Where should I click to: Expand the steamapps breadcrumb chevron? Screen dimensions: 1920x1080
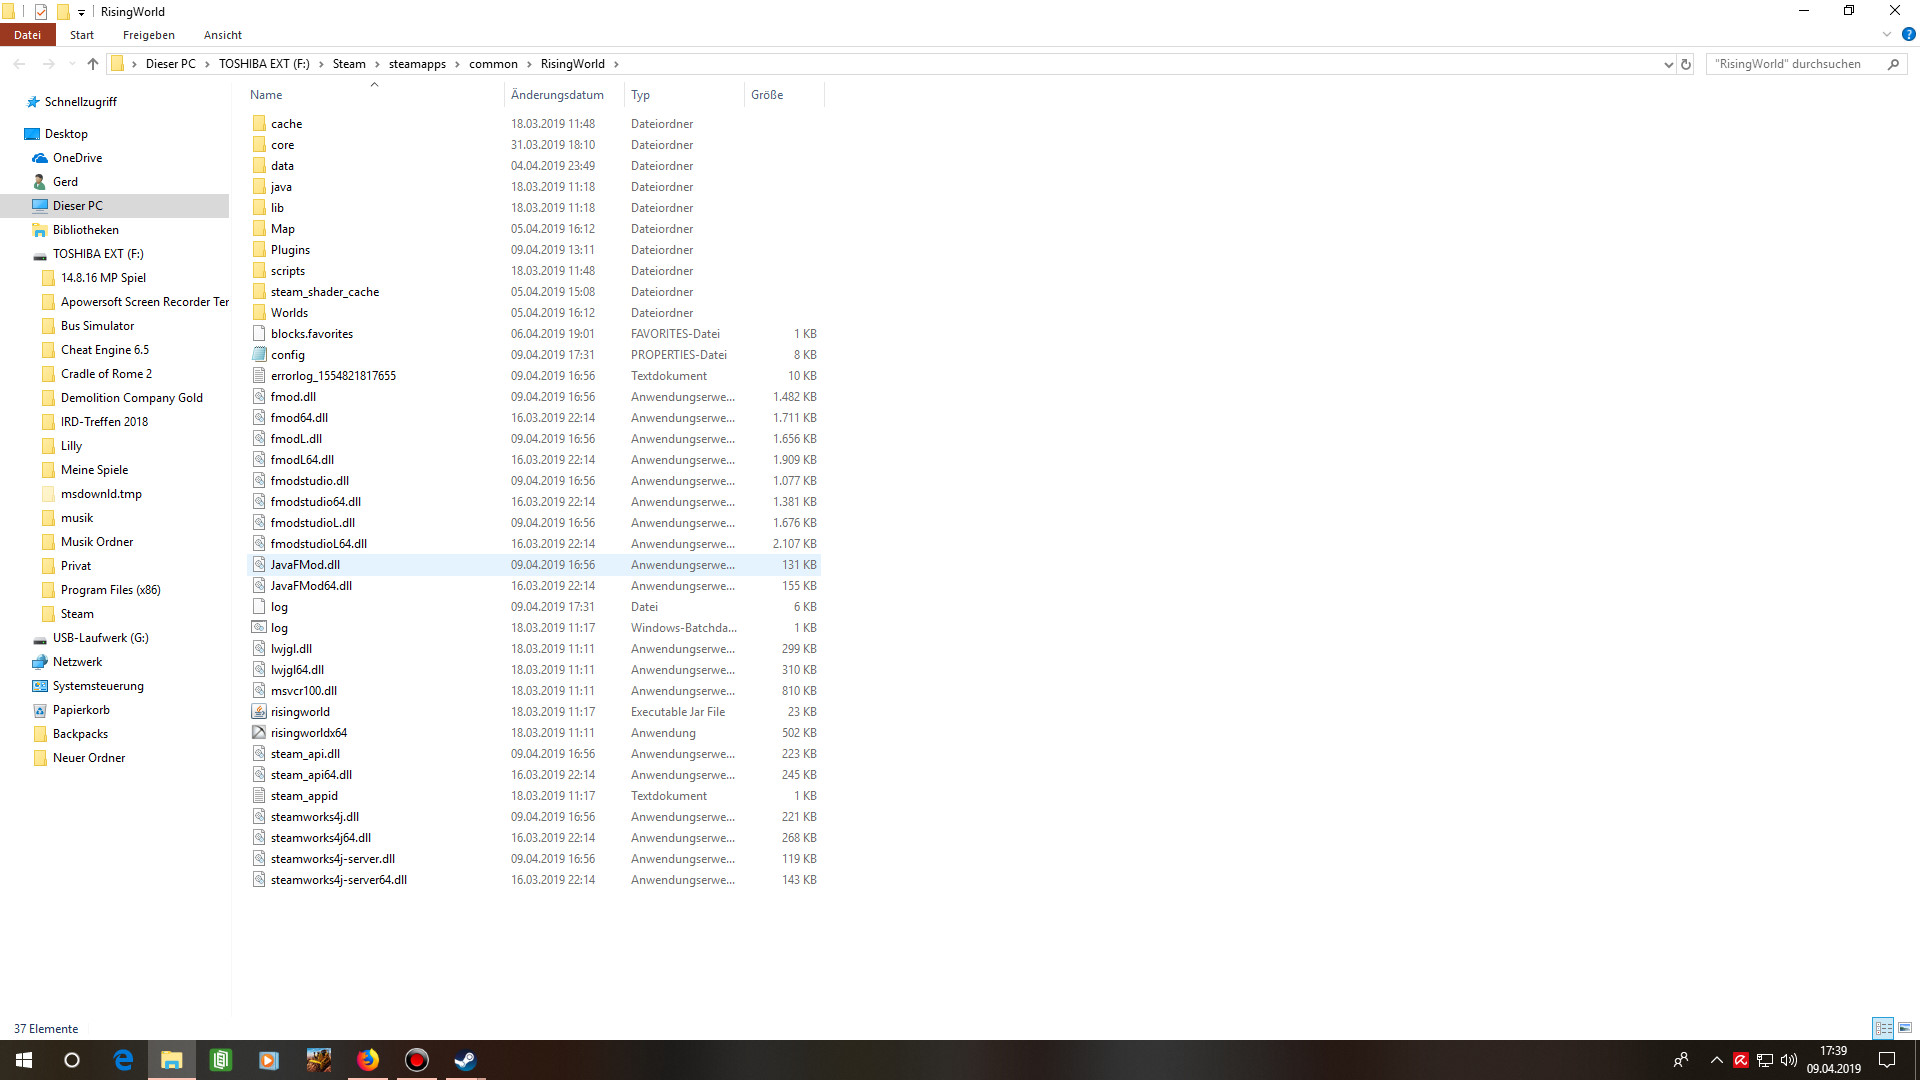pyautogui.click(x=458, y=64)
